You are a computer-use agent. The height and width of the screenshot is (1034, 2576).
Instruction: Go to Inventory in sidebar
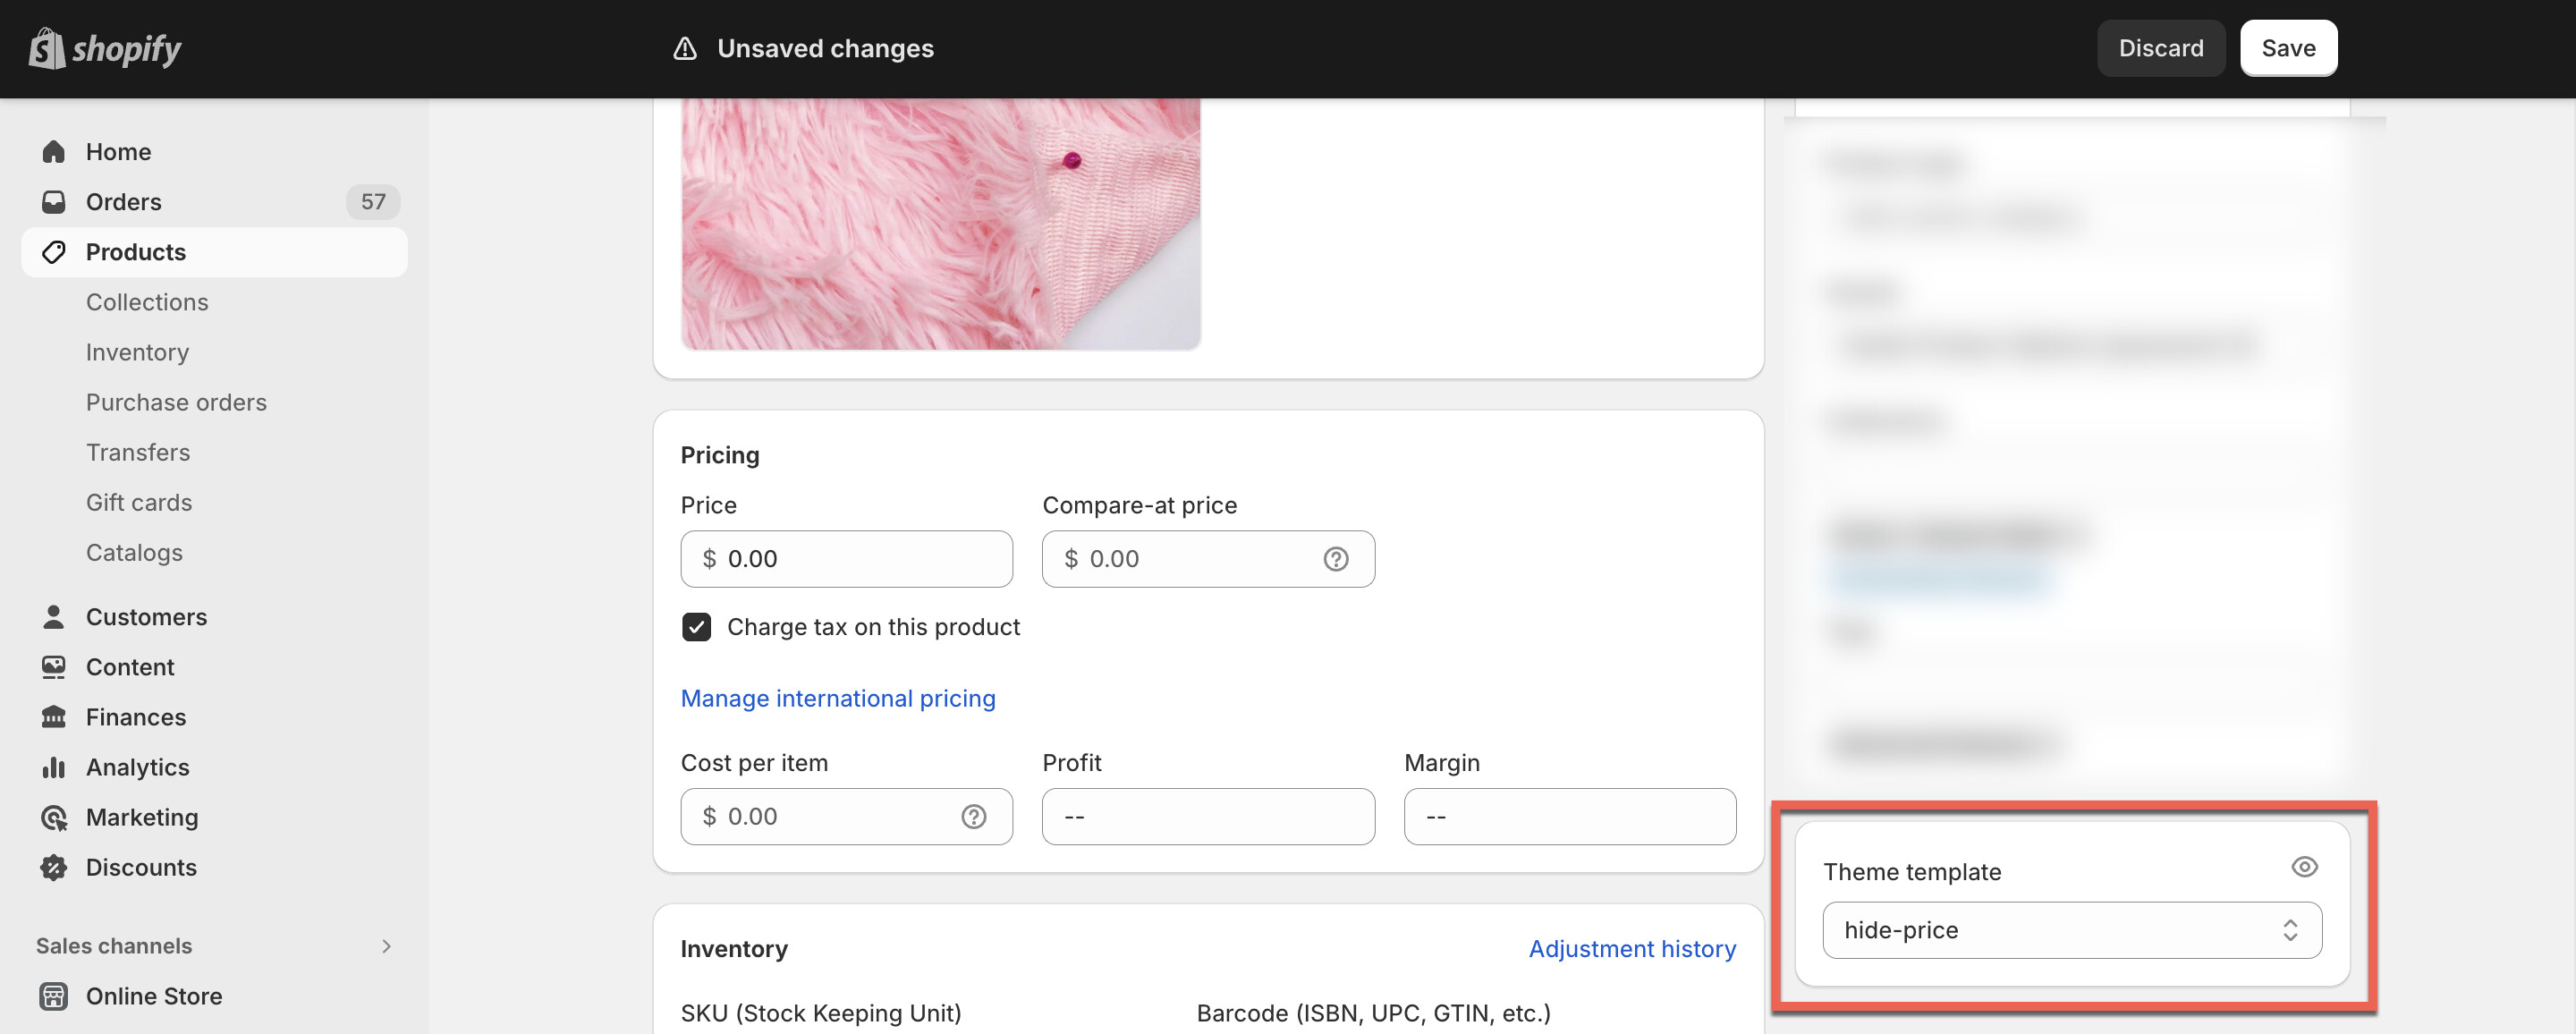(137, 352)
